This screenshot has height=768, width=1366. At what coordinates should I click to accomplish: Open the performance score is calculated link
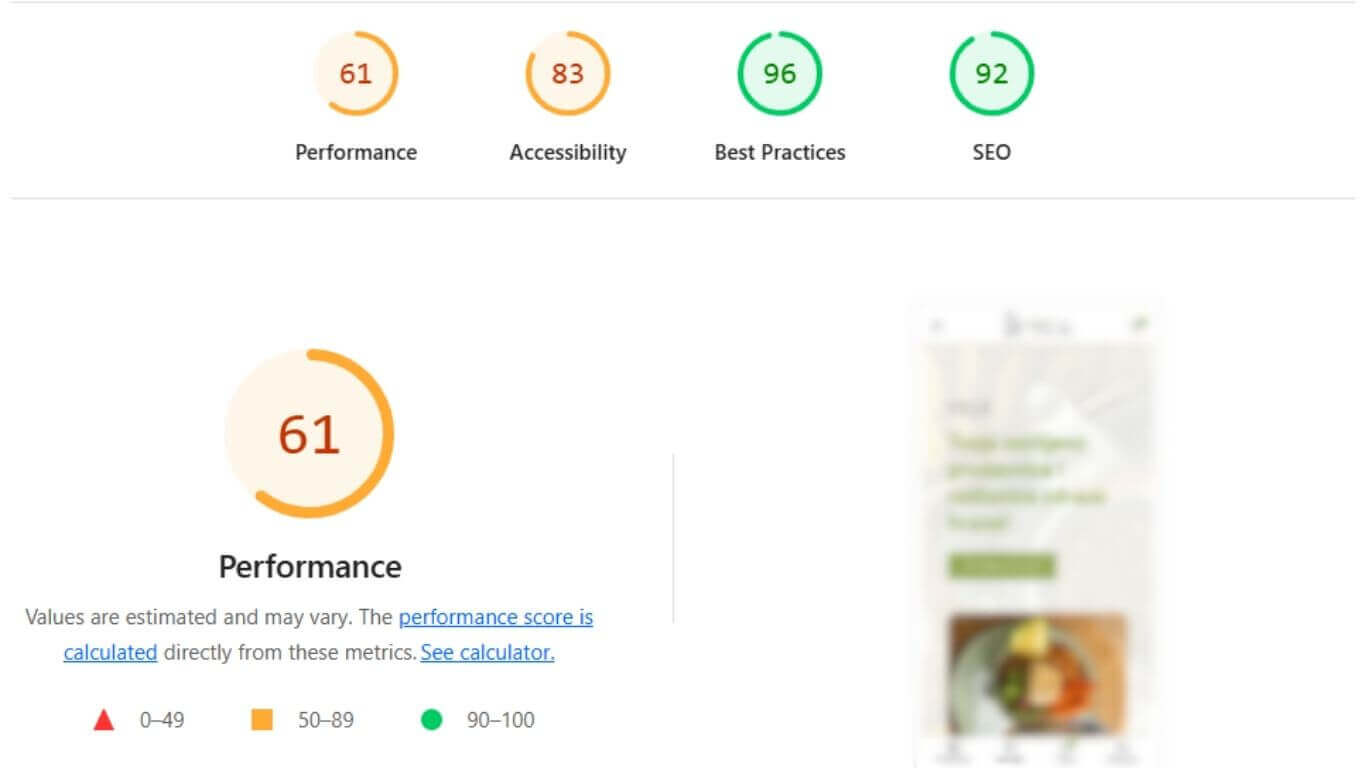(496, 617)
